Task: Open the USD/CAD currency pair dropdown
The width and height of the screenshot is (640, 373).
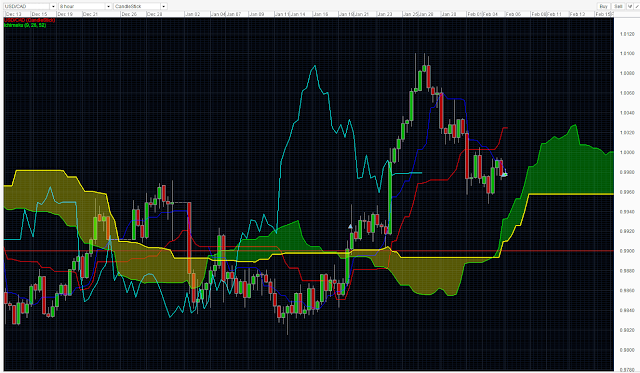Action: click(30, 6)
